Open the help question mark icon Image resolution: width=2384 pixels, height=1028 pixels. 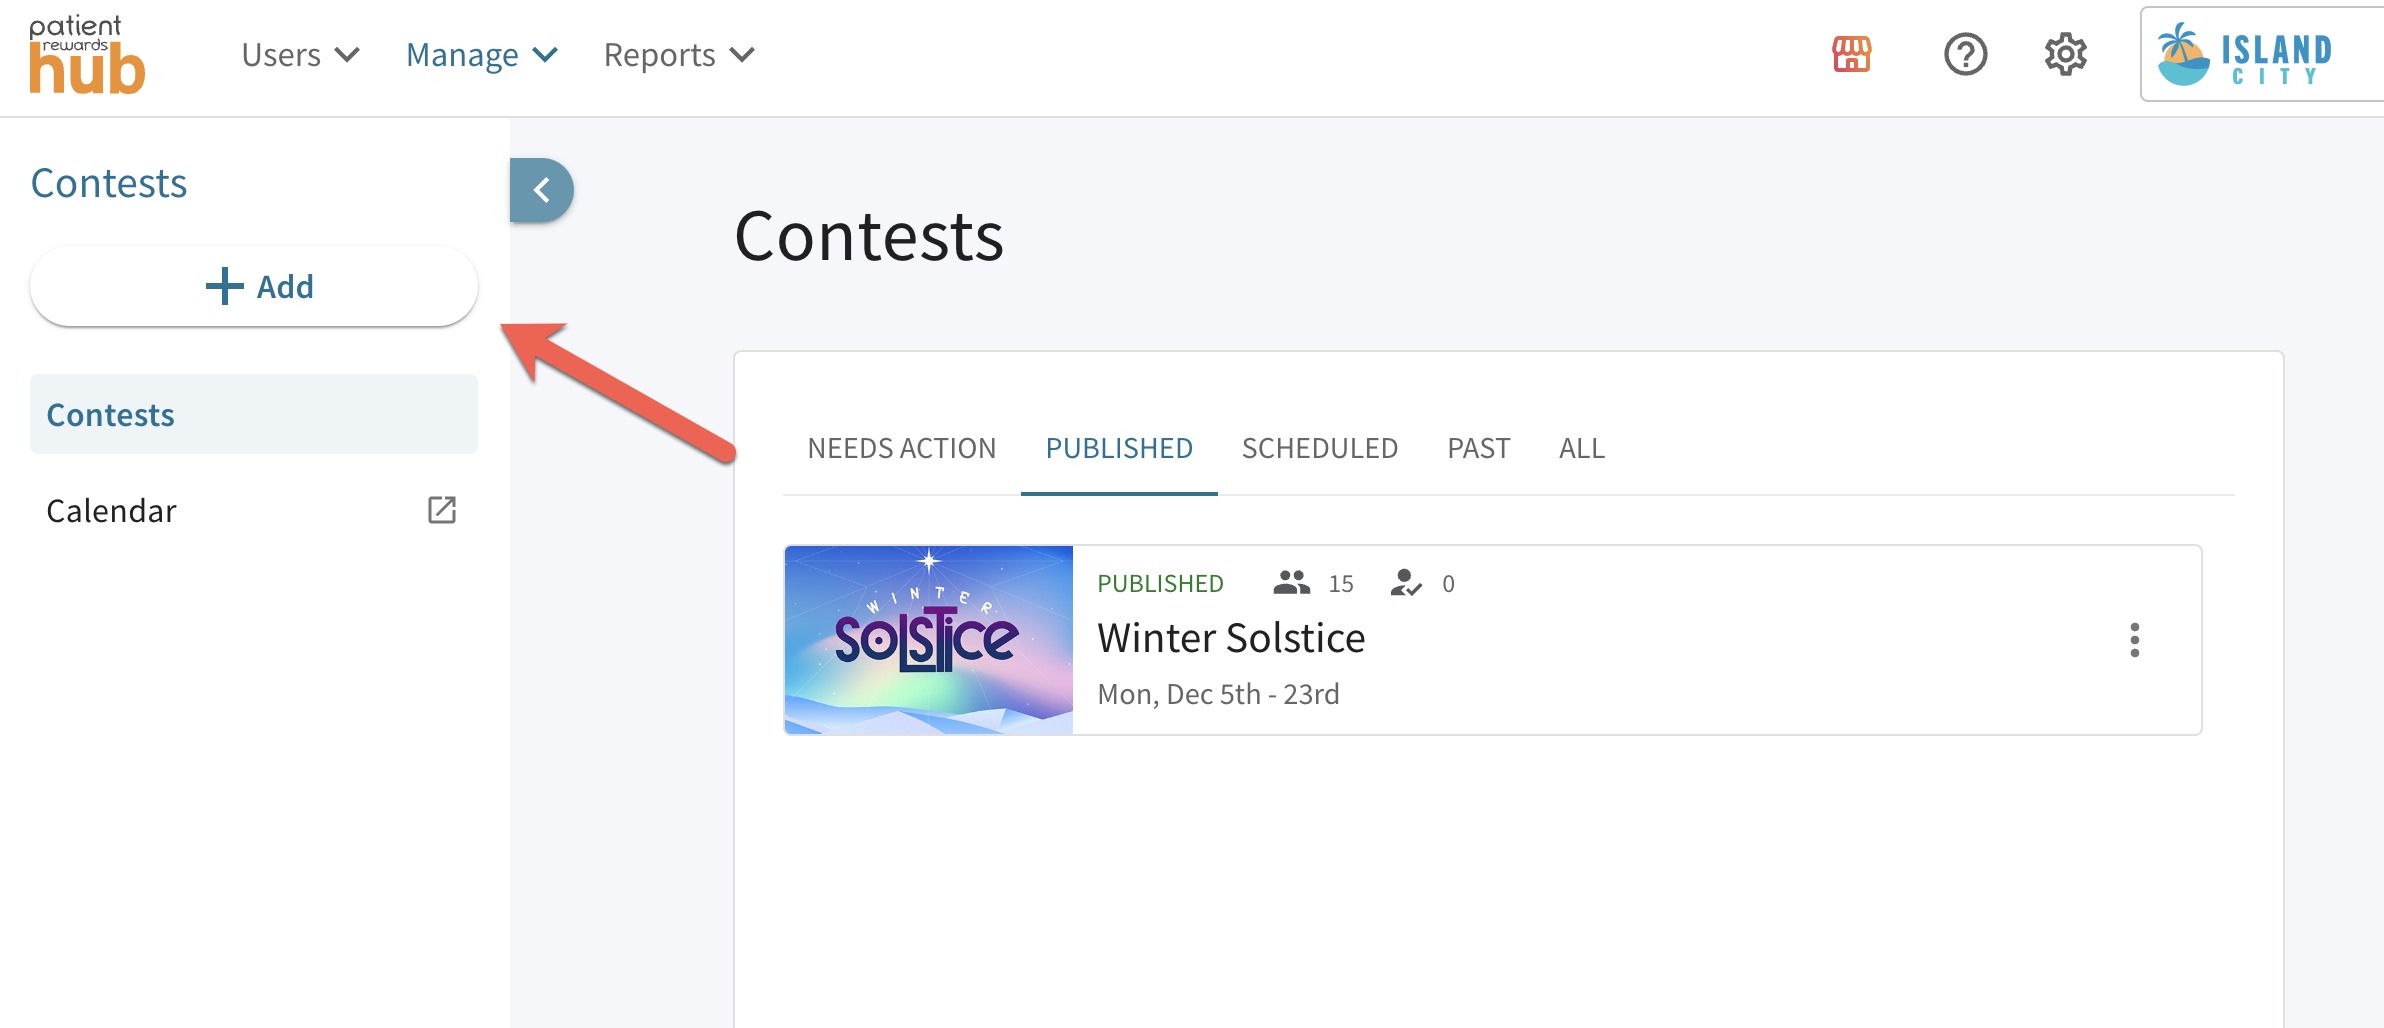(x=1965, y=54)
